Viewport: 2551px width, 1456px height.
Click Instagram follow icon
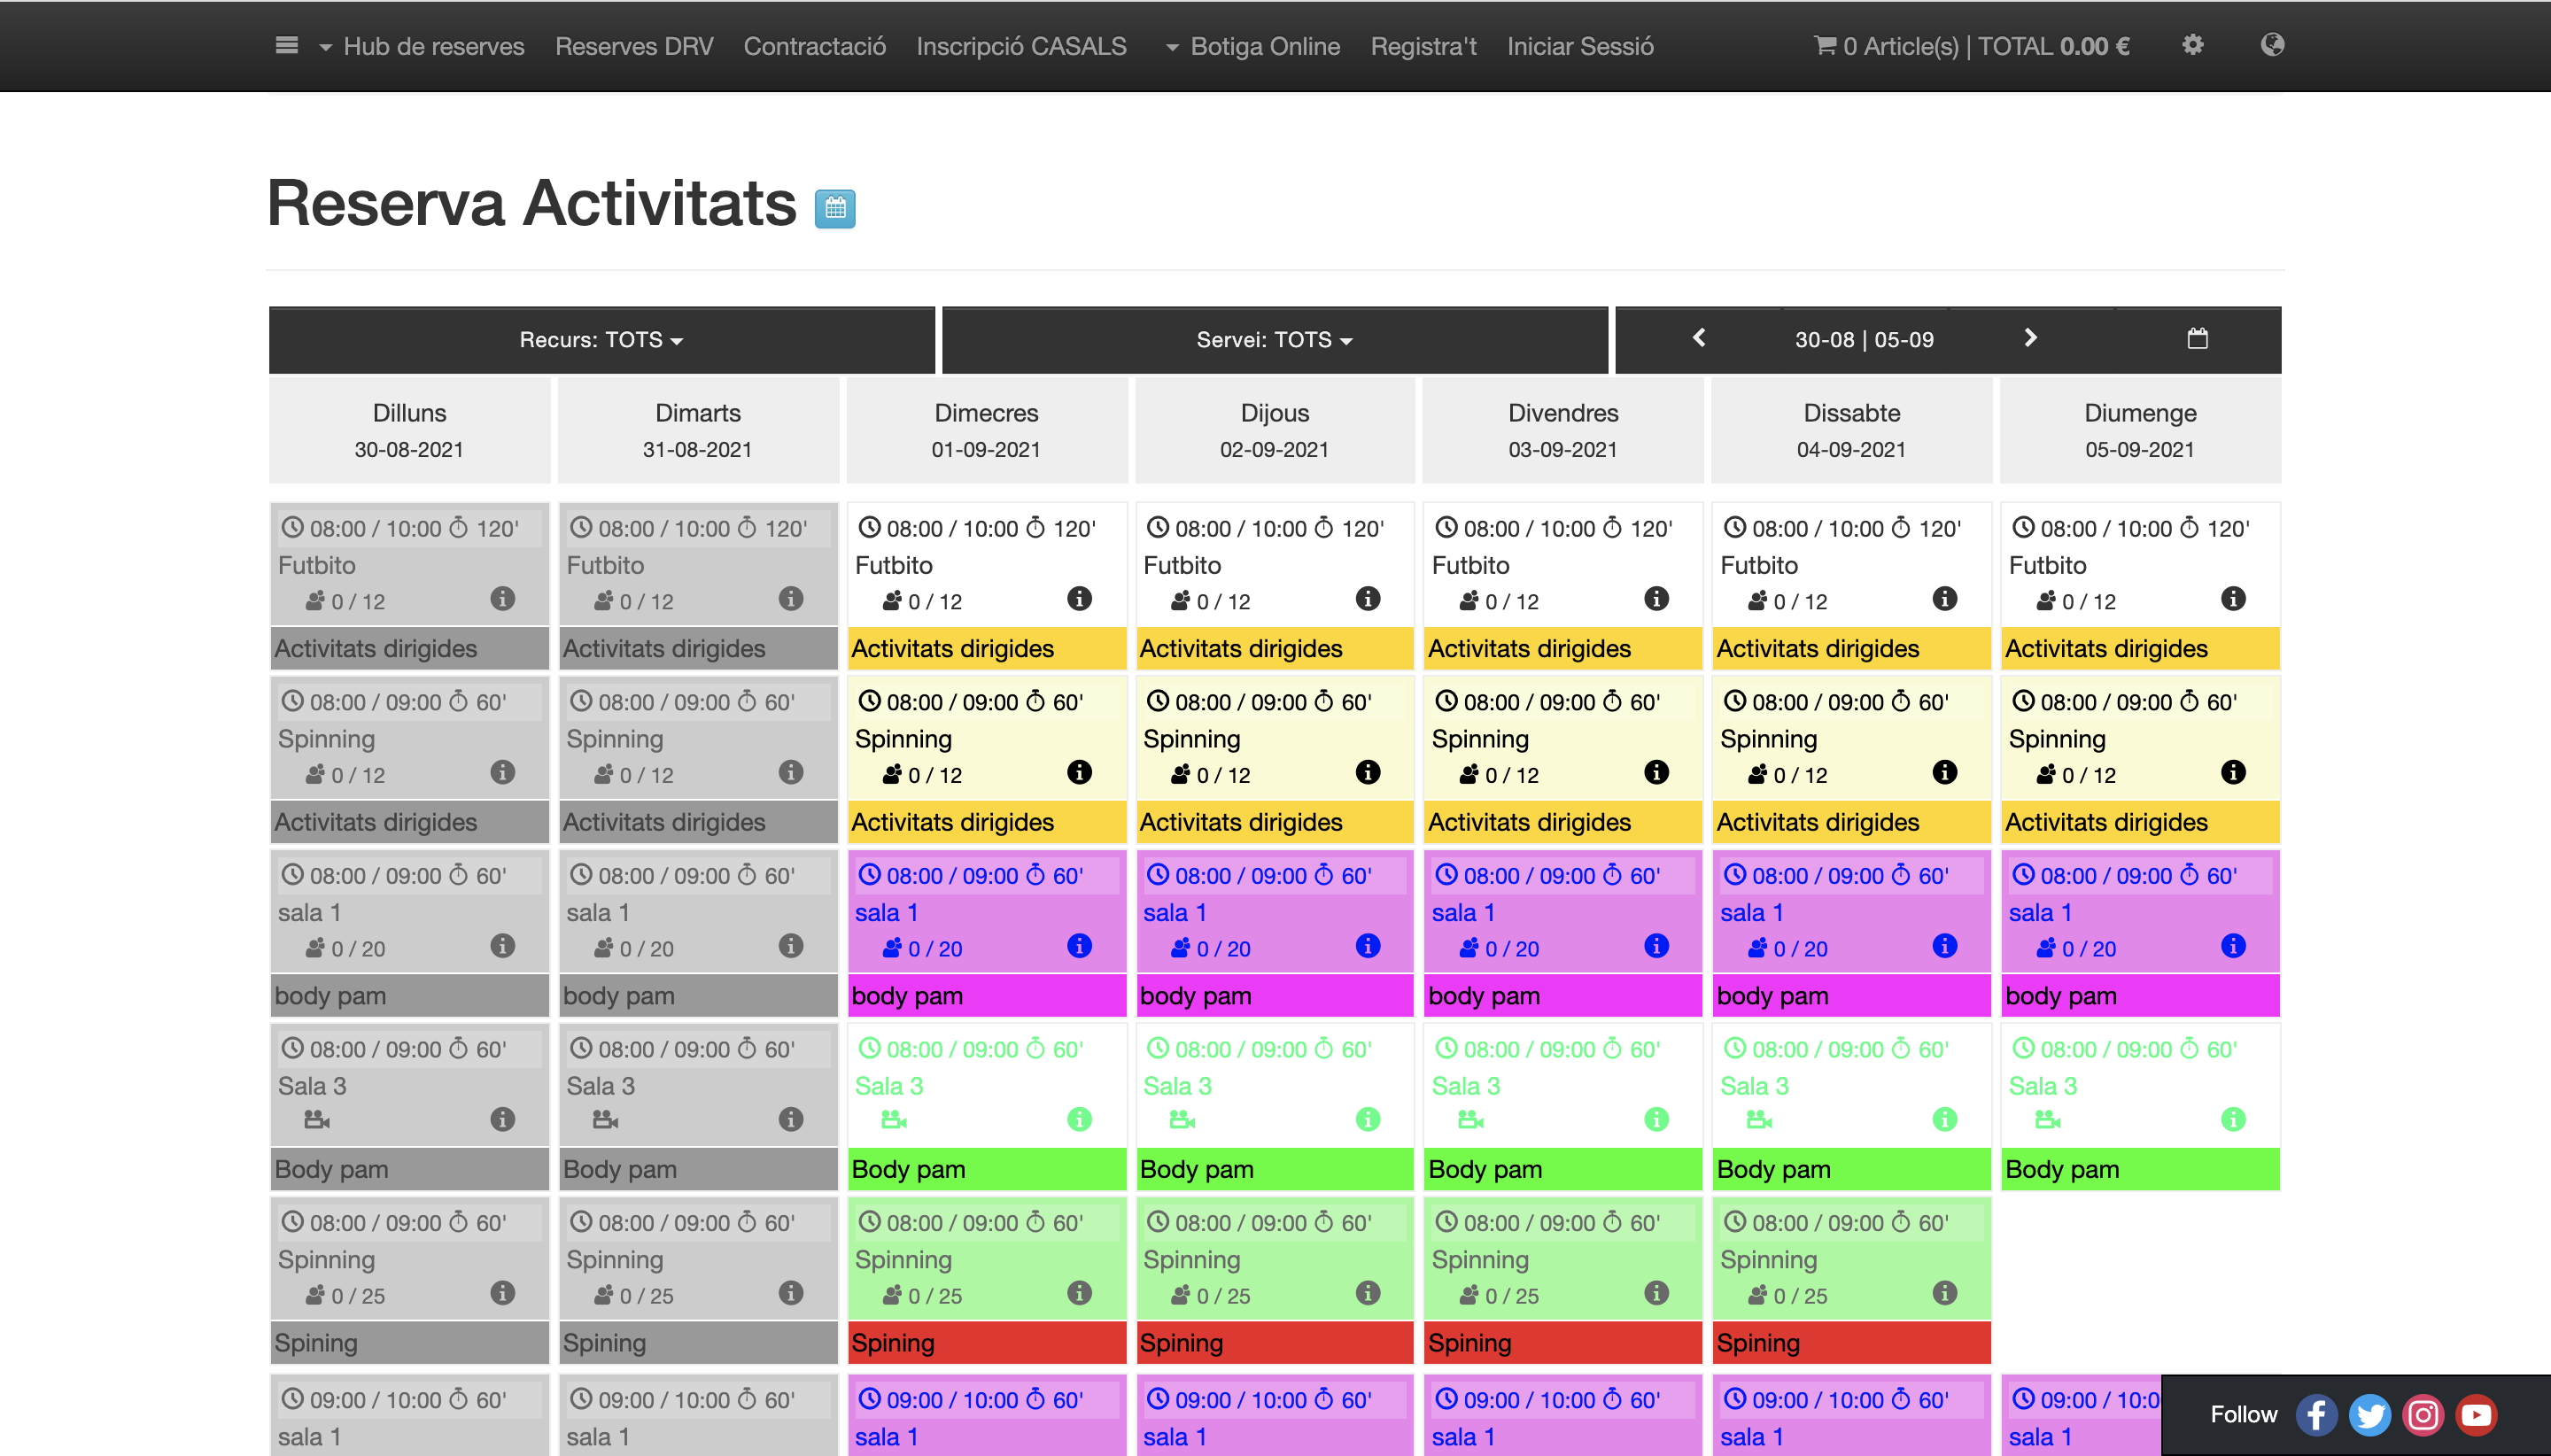pos(2422,1414)
